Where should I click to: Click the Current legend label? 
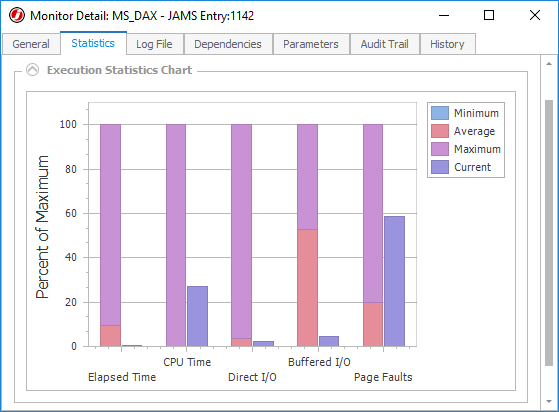pyautogui.click(x=472, y=167)
